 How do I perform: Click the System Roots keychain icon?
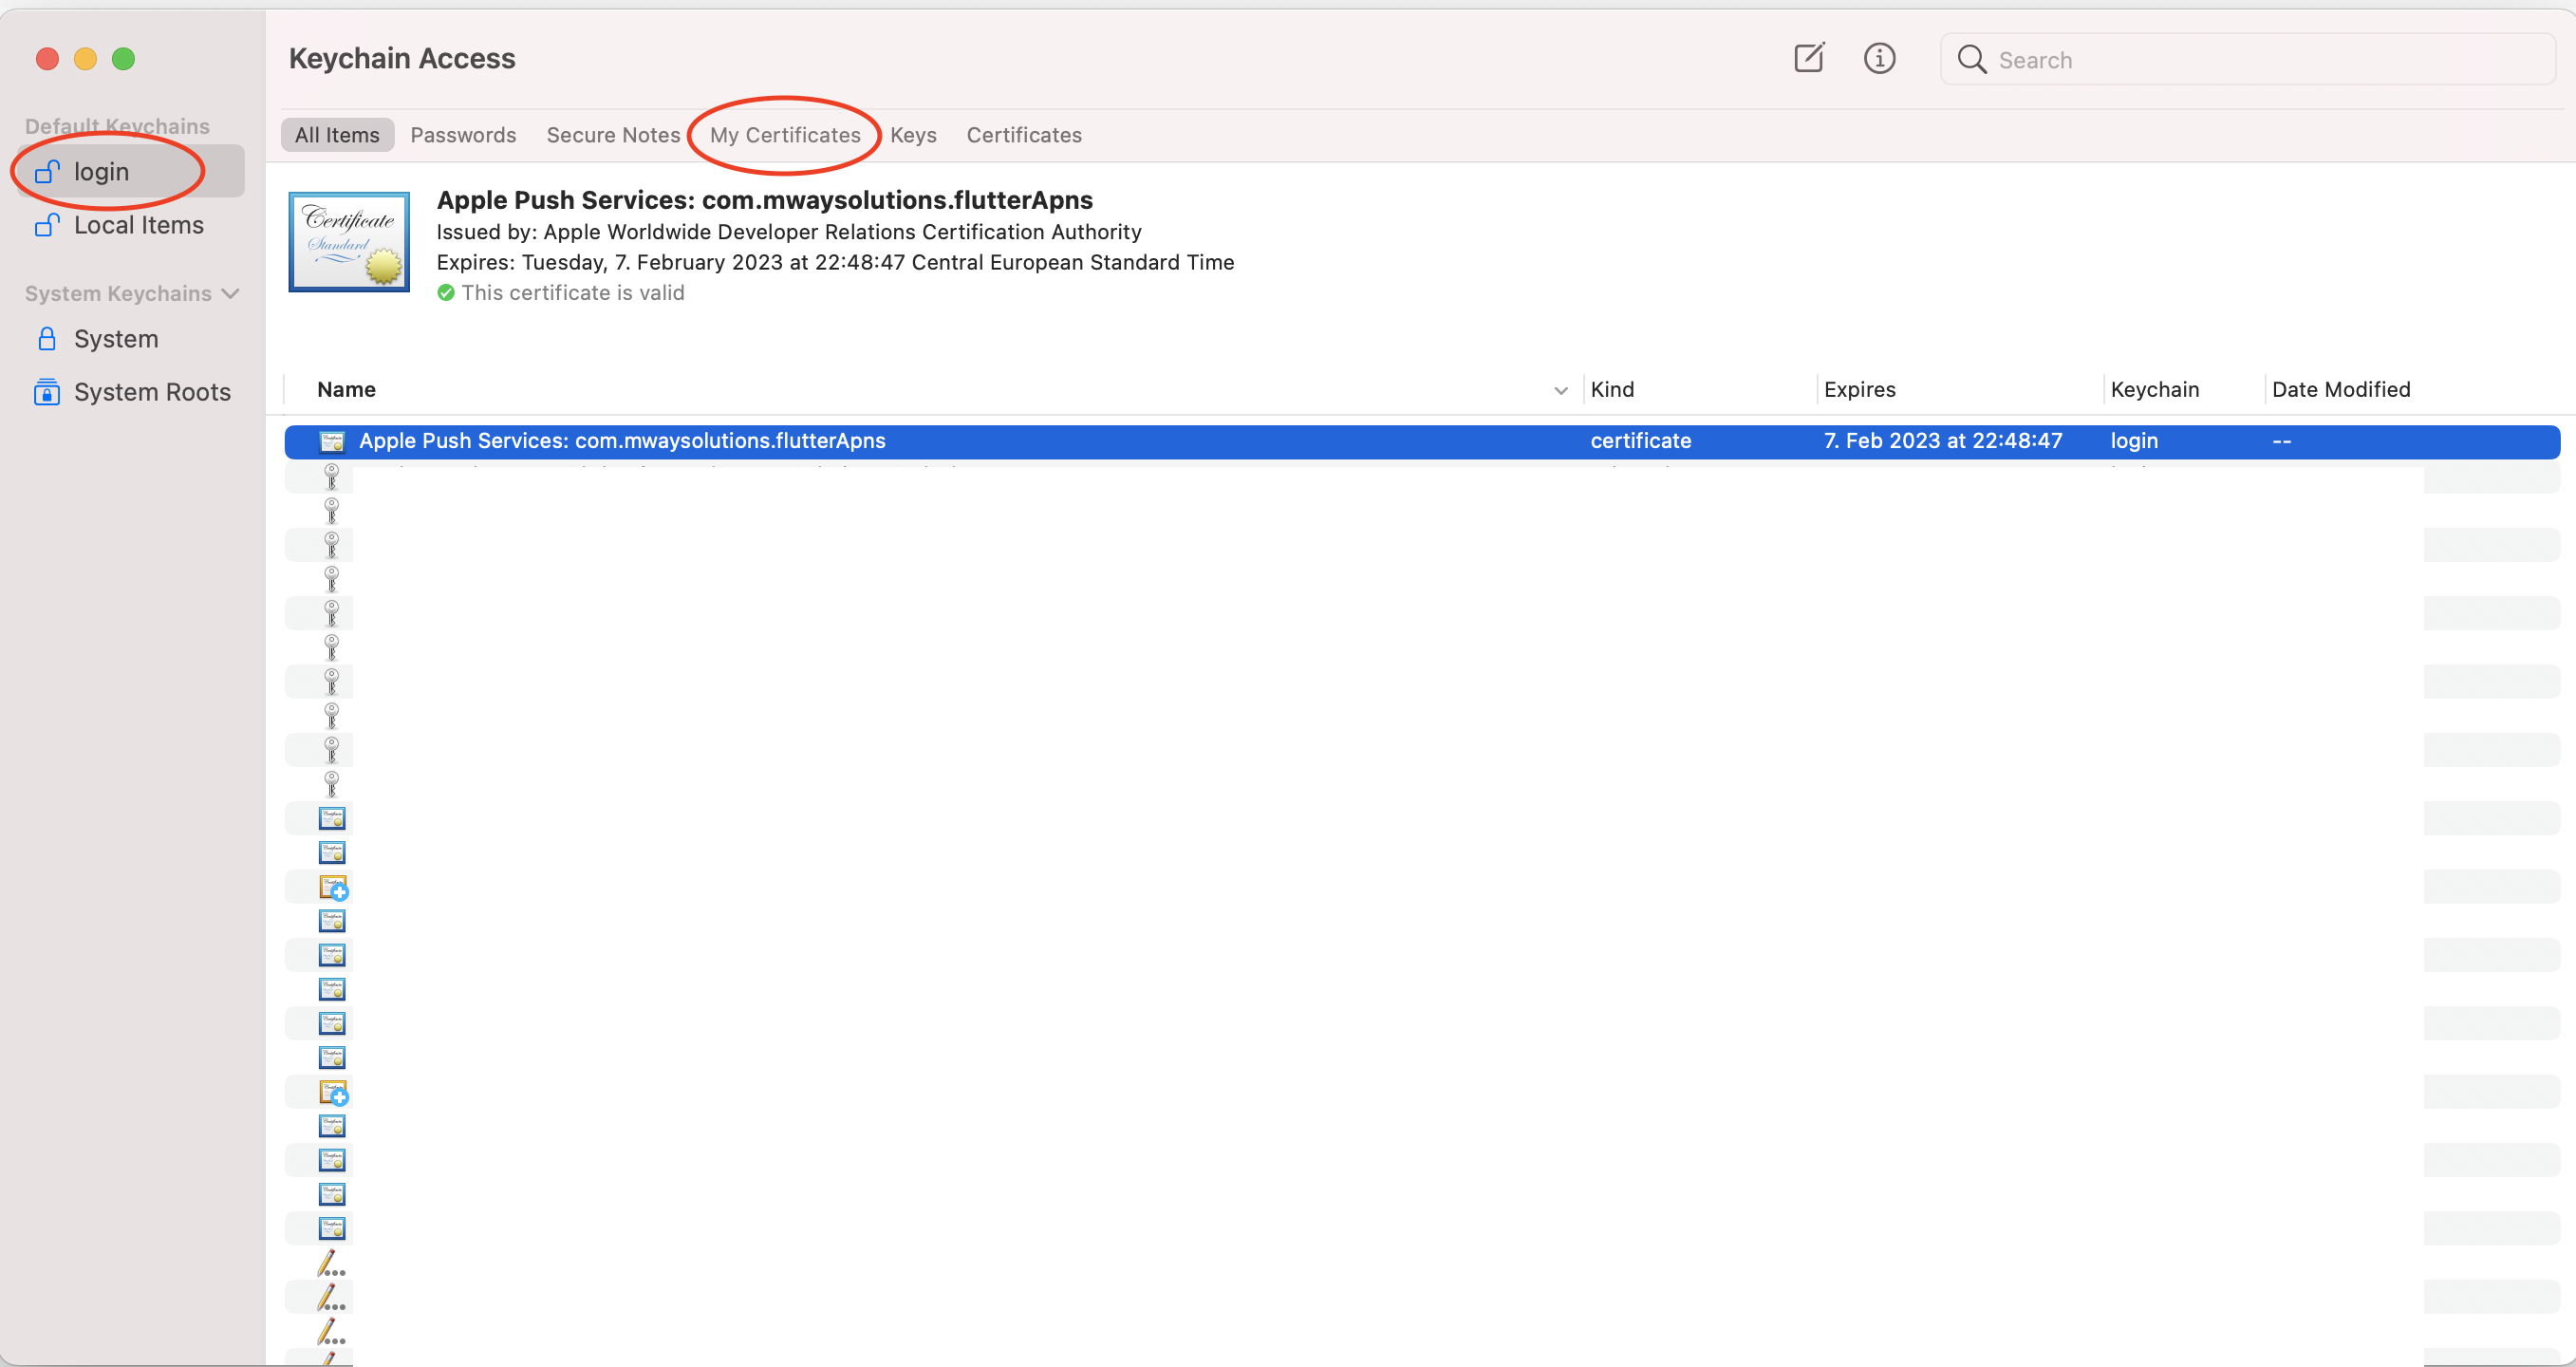tap(46, 392)
